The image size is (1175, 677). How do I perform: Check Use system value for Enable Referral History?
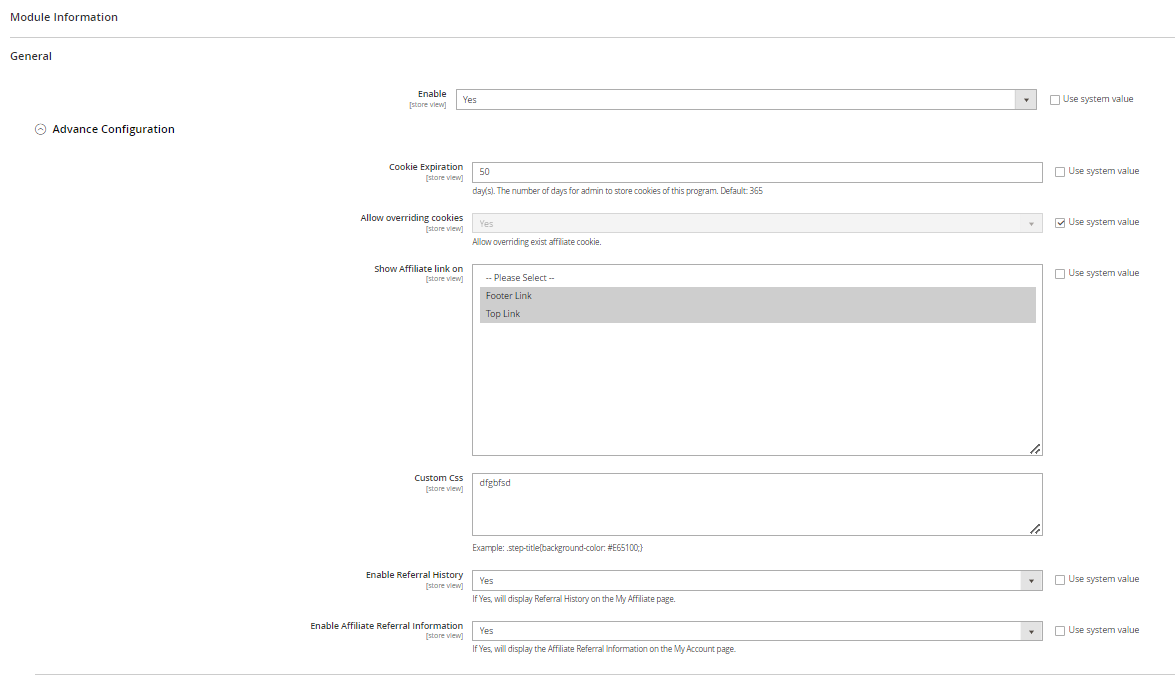1060,580
